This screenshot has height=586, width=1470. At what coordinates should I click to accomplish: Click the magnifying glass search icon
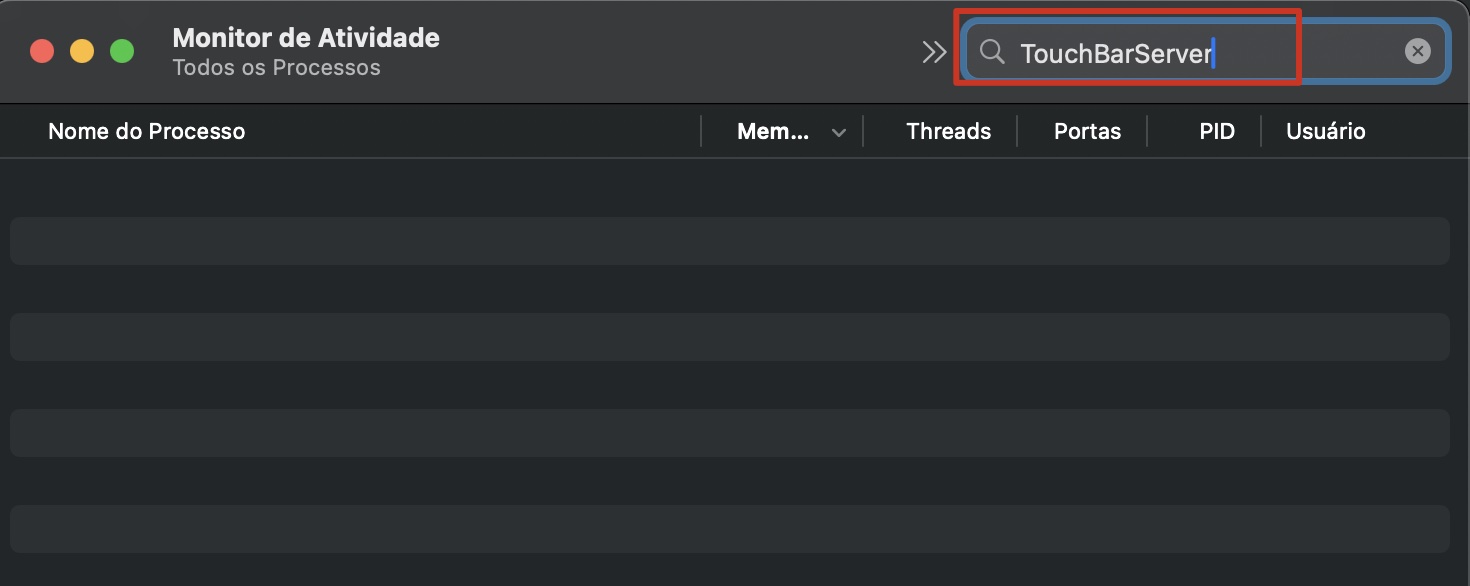pyautogui.click(x=991, y=52)
